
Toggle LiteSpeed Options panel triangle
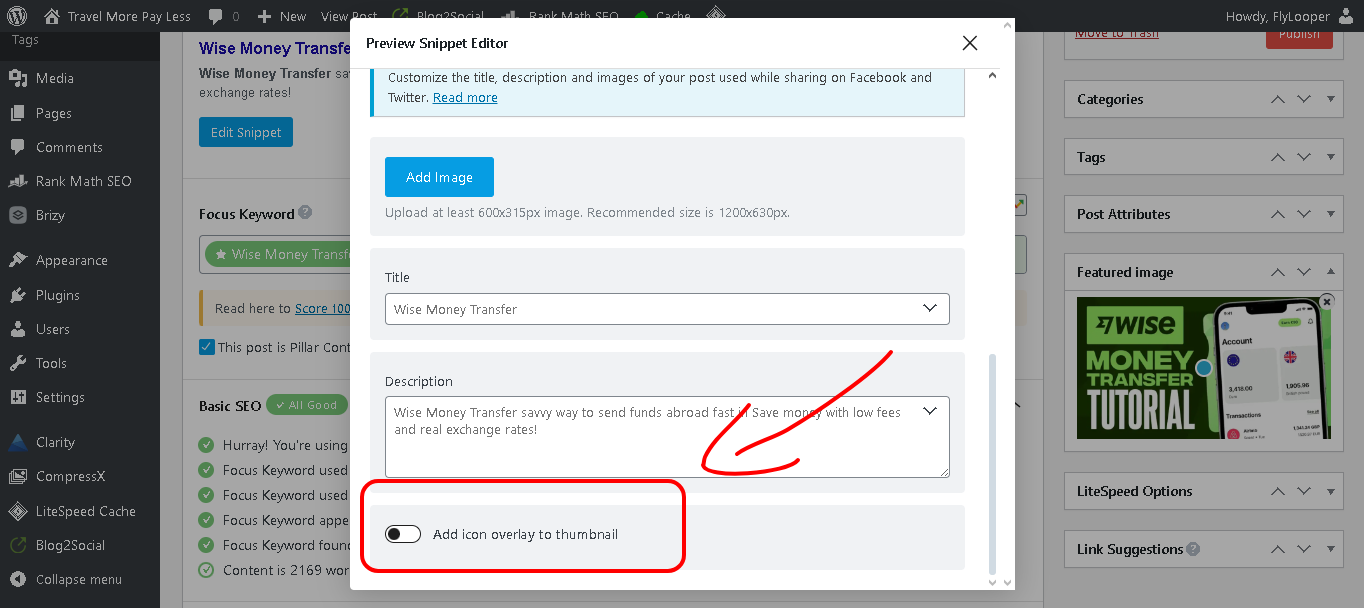[1330, 491]
